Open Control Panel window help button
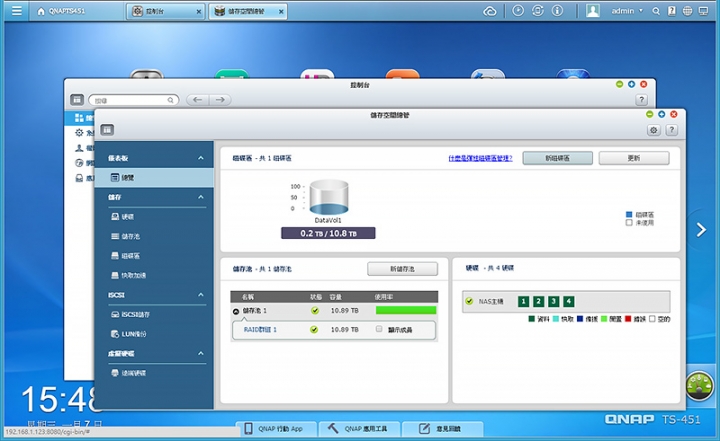Screen dimensions: 720x441 click(641, 100)
